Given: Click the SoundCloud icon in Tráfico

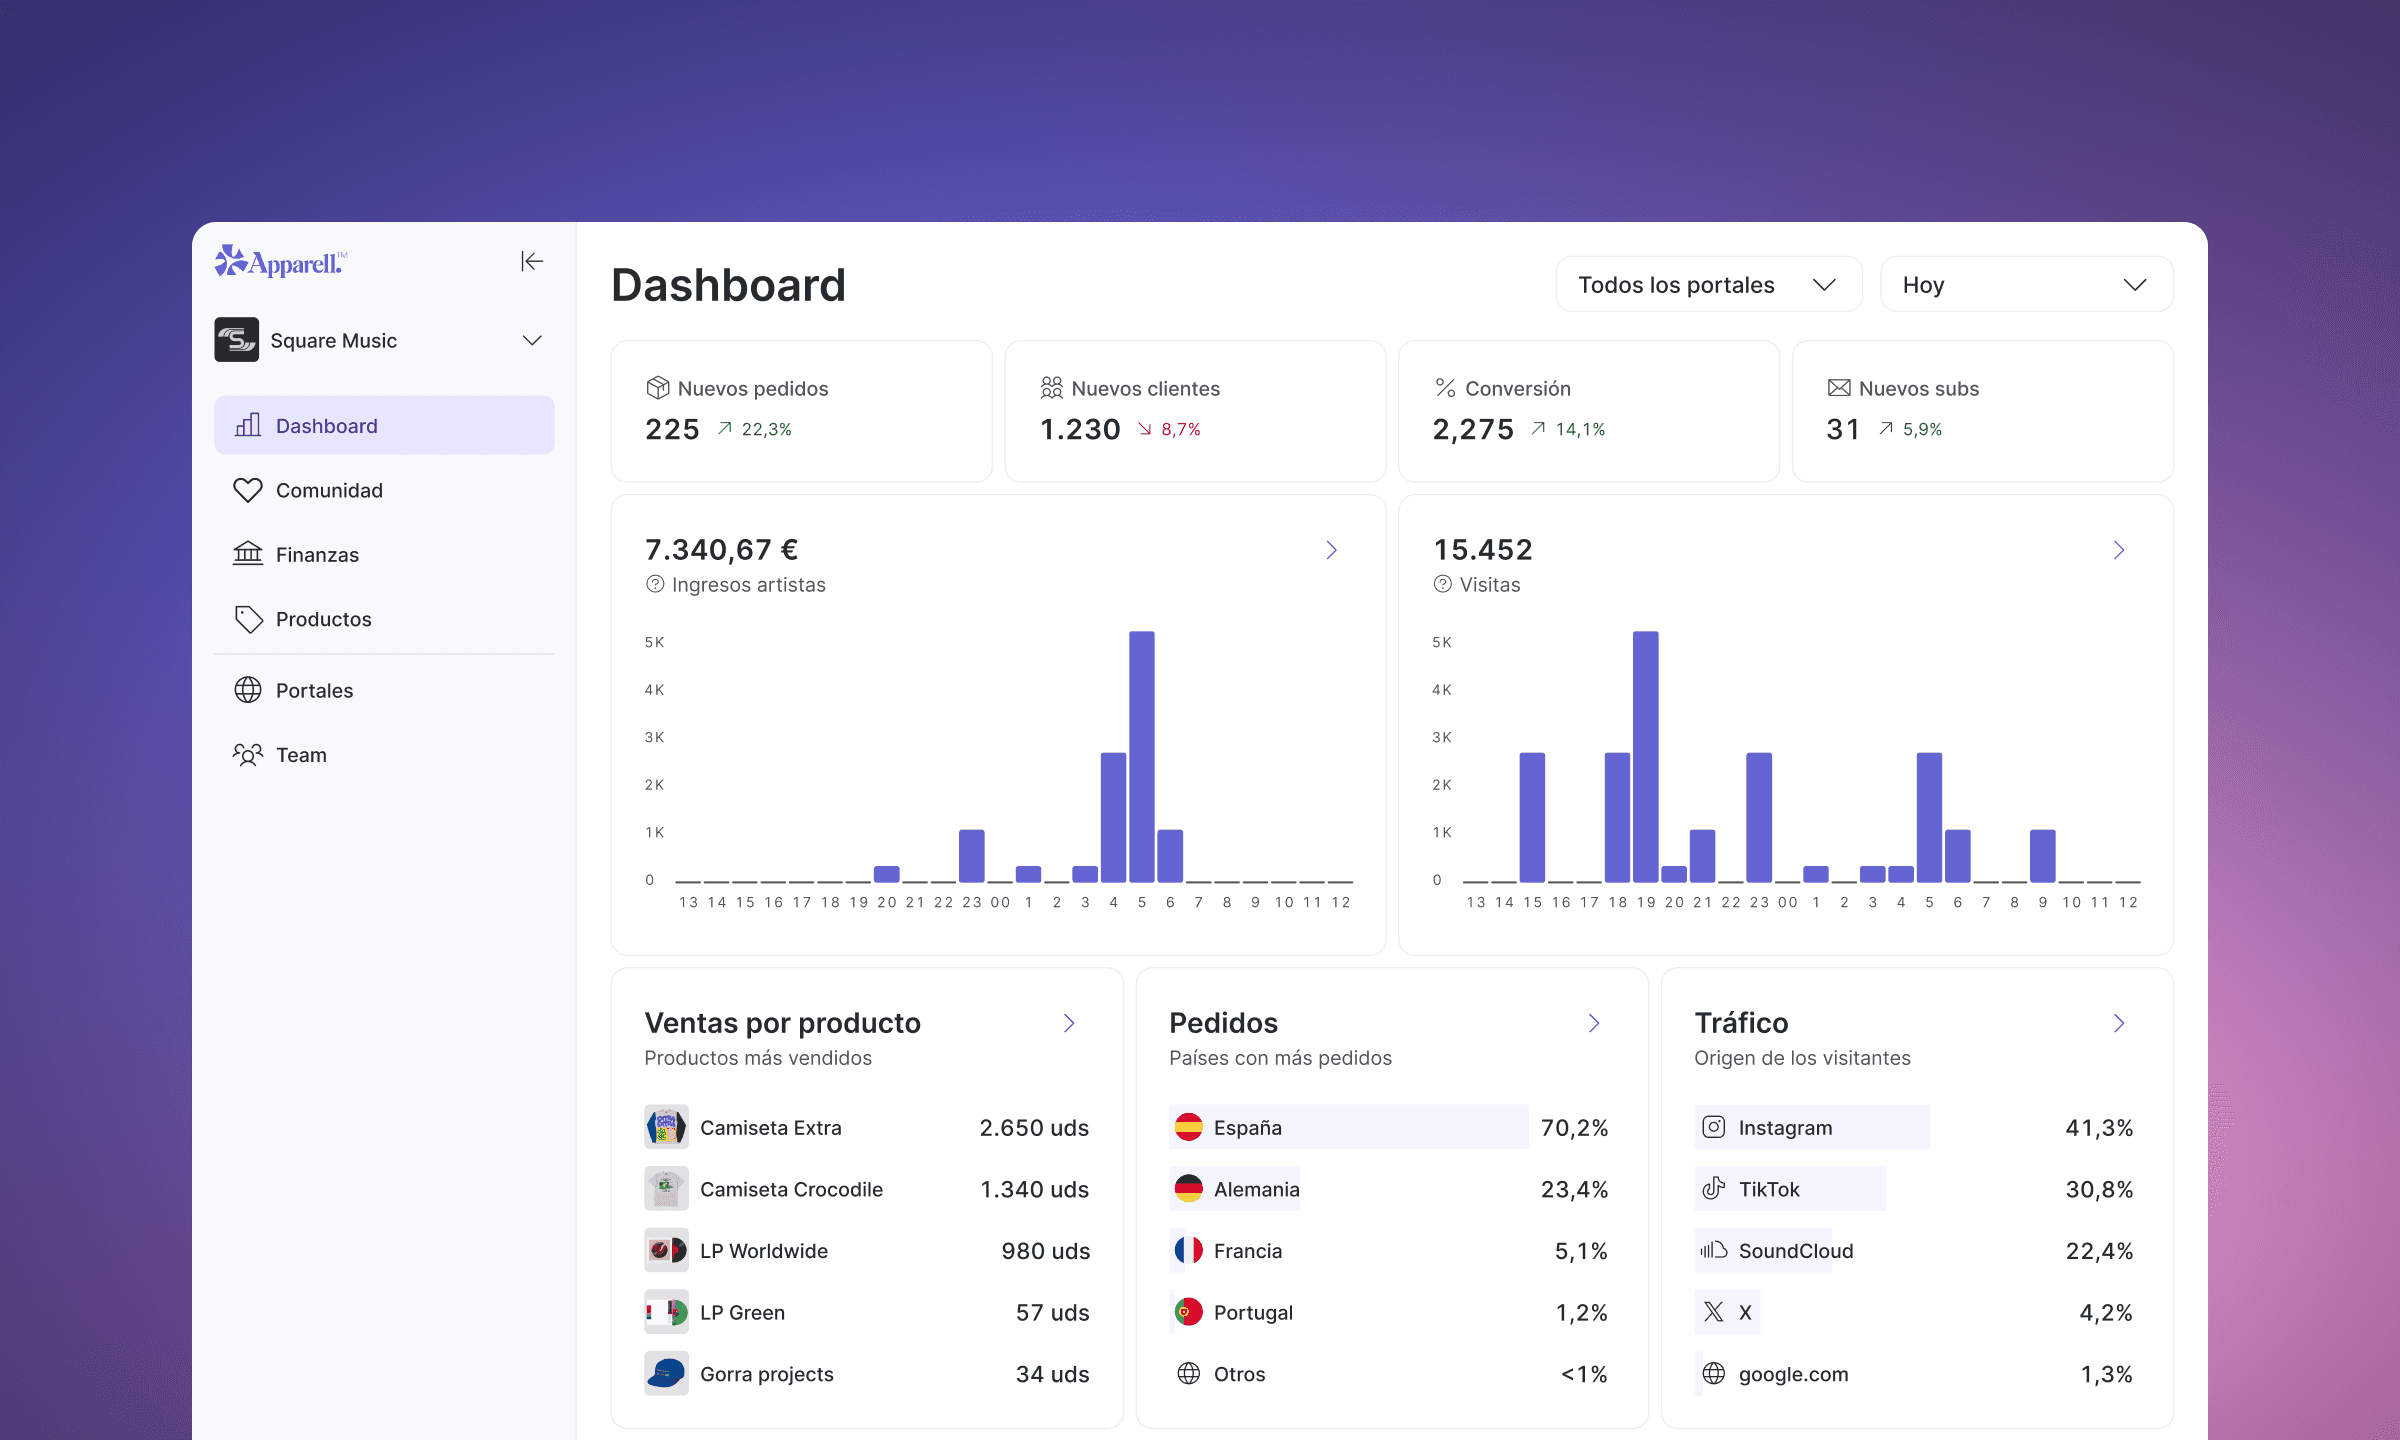Looking at the screenshot, I should point(1713,1251).
